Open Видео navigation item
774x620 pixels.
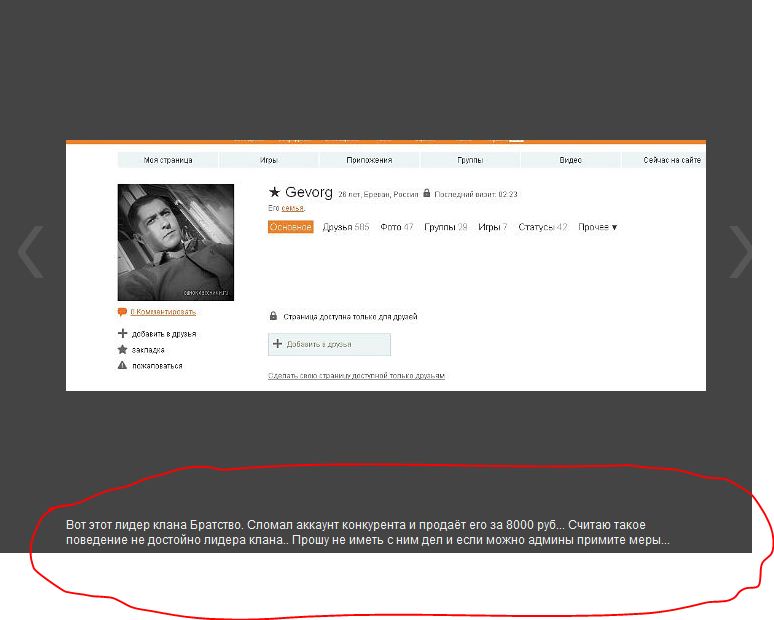pos(571,160)
